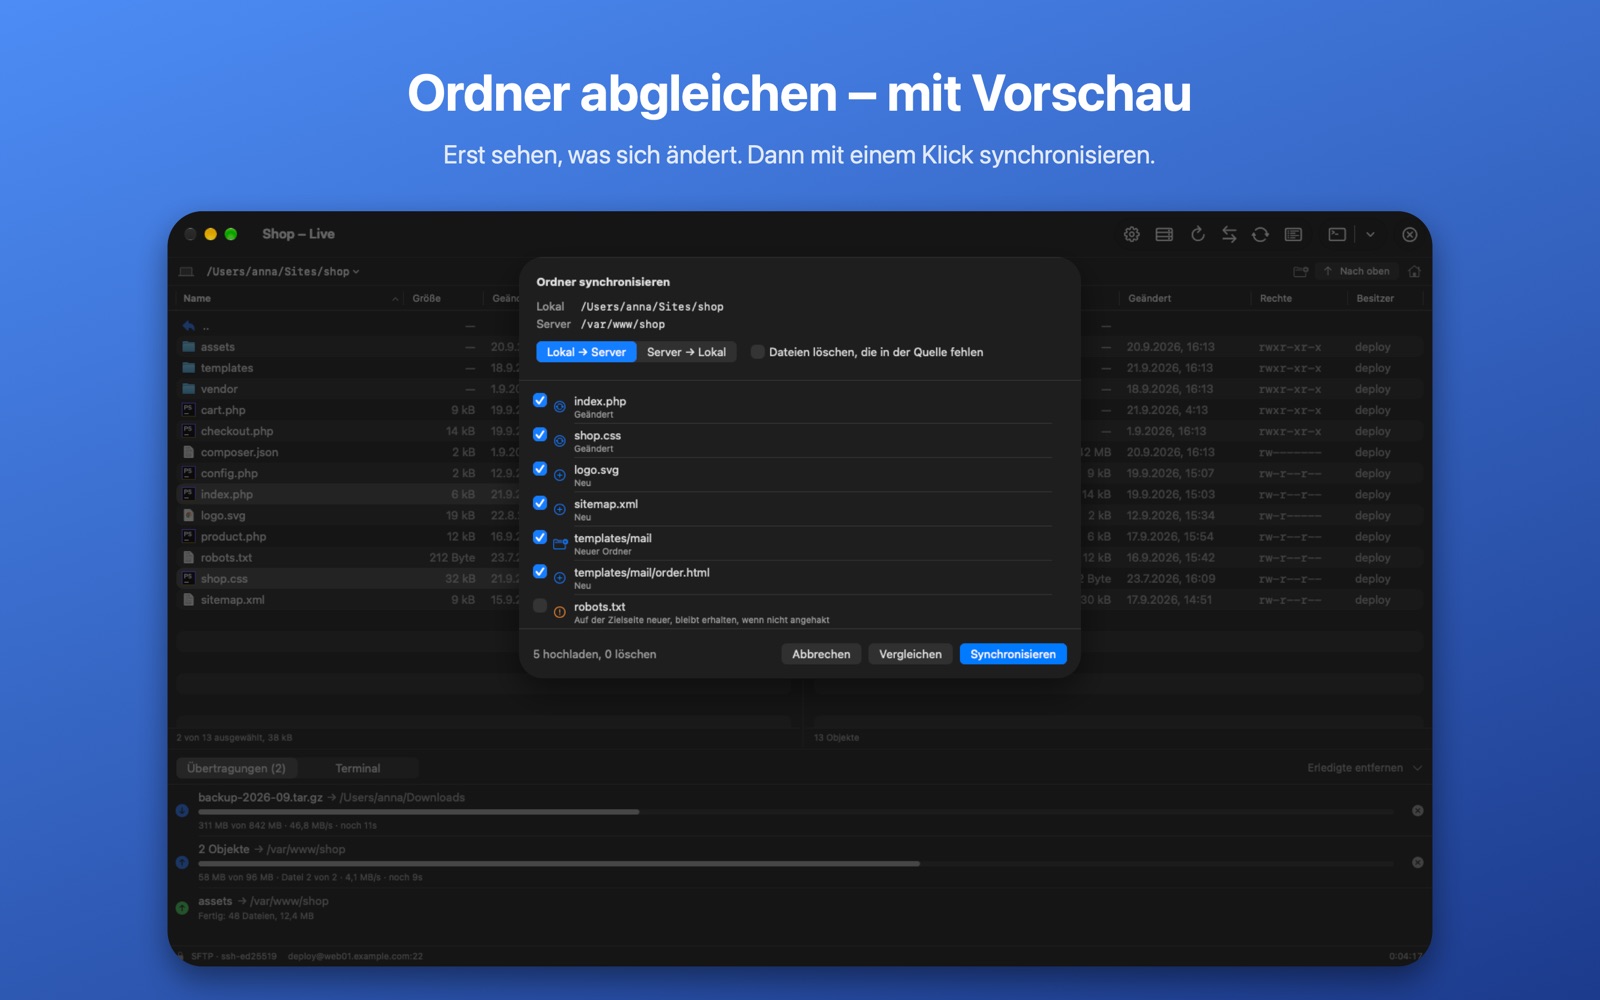Uncheck index.php in the sync list
This screenshot has height=1000, width=1600.
[540, 400]
